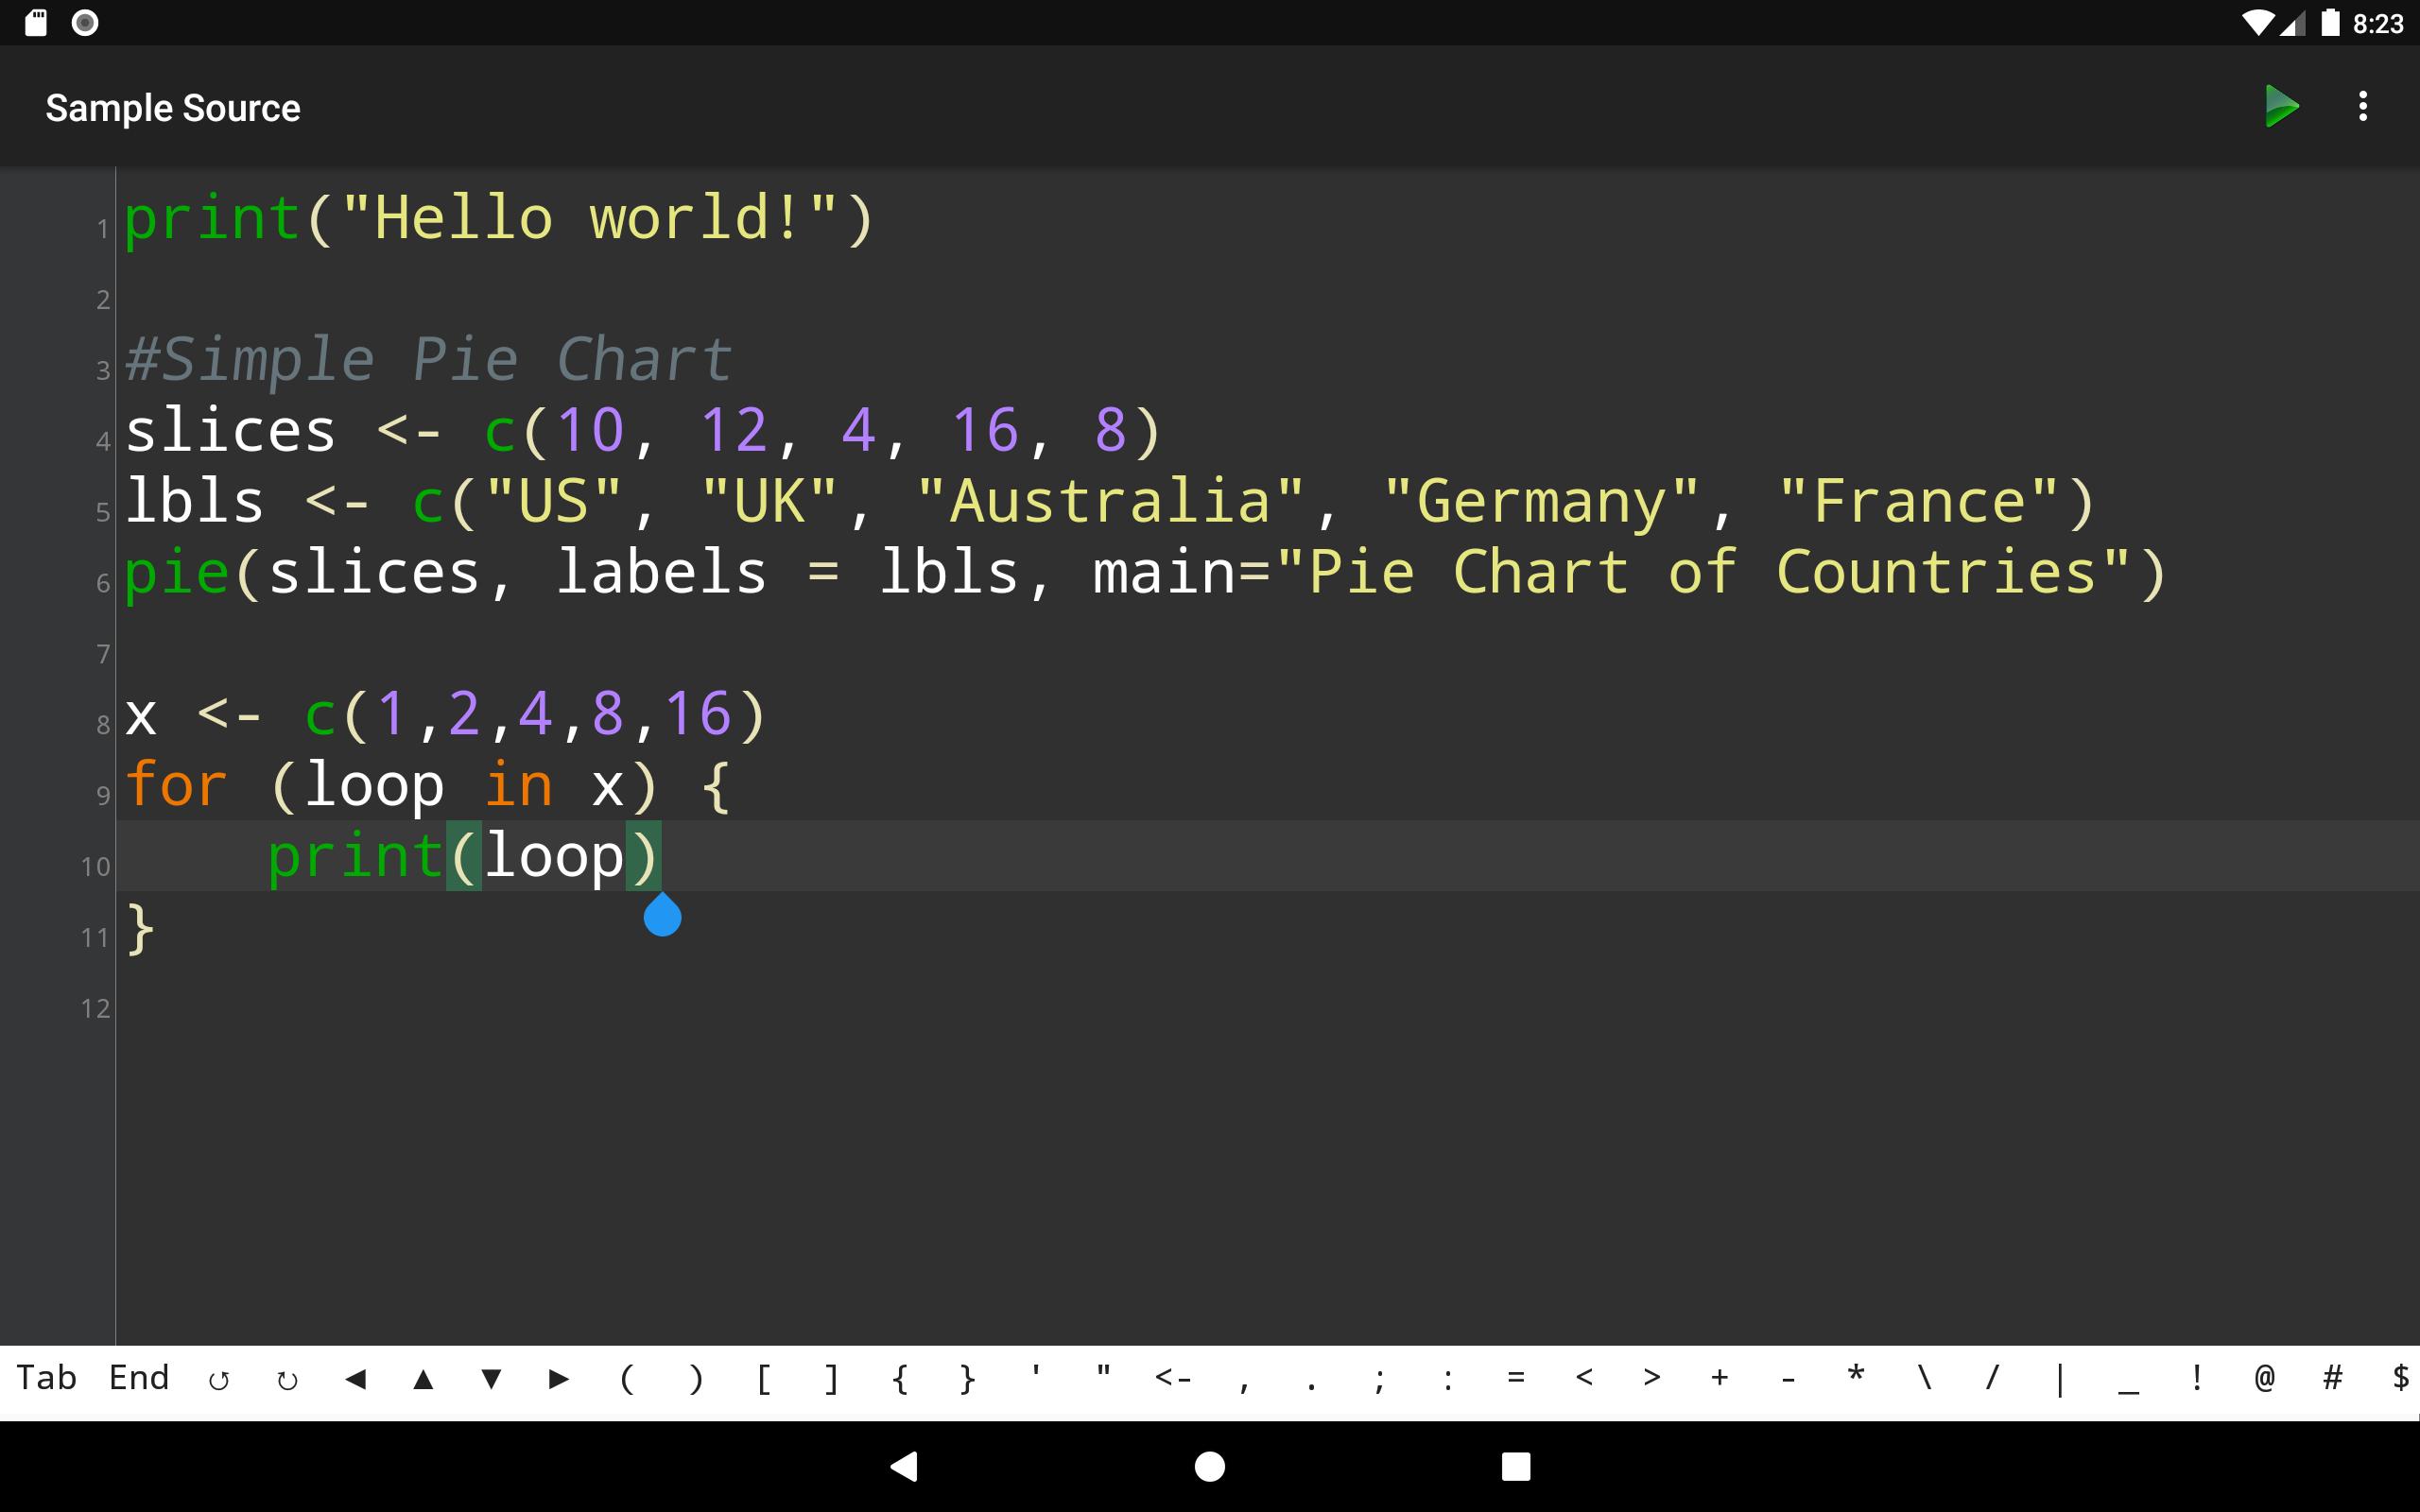The image size is (2420, 1512).
Task: Open Android recent apps overview
Action: 1516,1466
